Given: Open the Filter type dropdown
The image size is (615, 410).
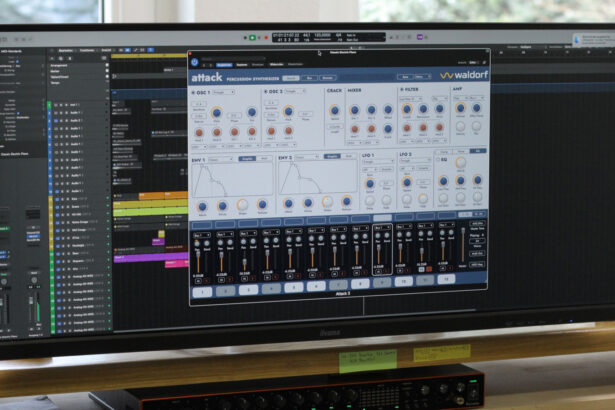Looking at the screenshot, I should pyautogui.click(x=411, y=99).
